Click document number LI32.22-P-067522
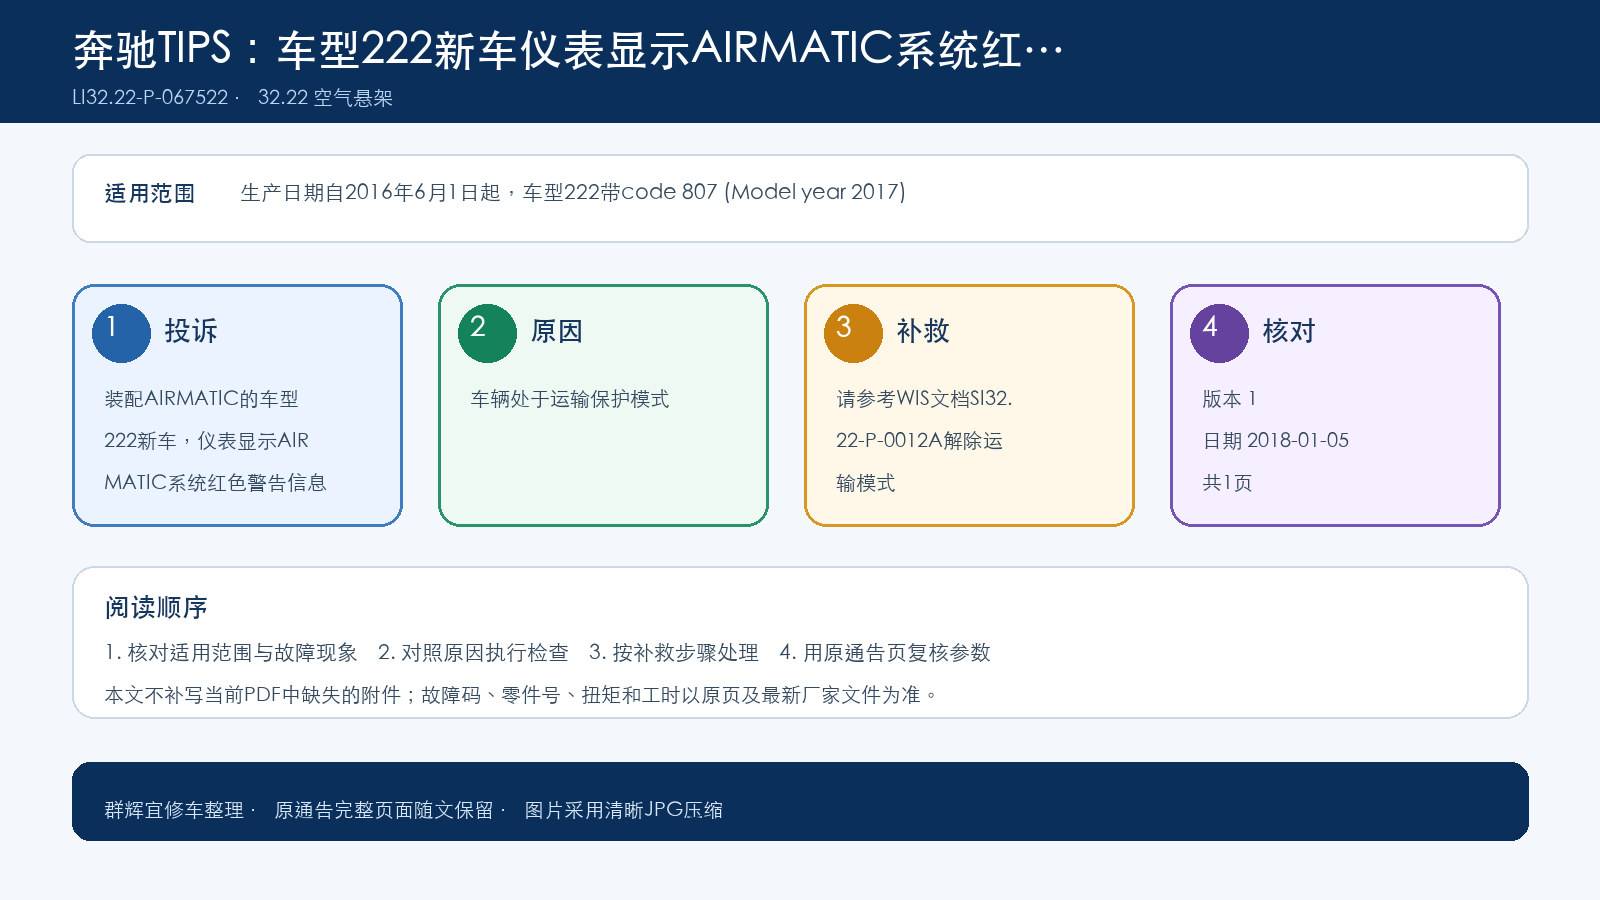Viewport: 1600px width, 900px height. point(150,98)
